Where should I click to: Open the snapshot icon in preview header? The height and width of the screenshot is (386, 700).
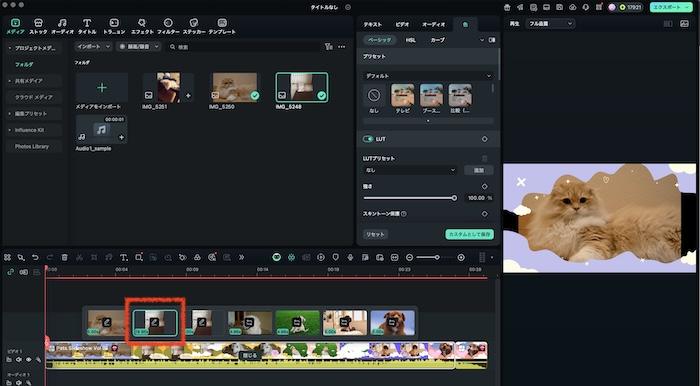coord(684,24)
